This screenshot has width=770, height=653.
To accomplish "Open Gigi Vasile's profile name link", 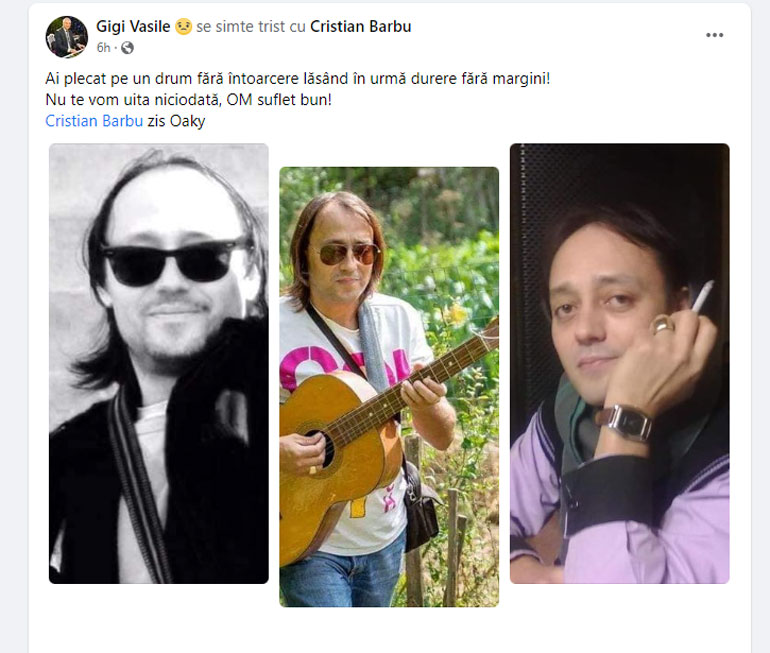I will (x=133, y=27).
